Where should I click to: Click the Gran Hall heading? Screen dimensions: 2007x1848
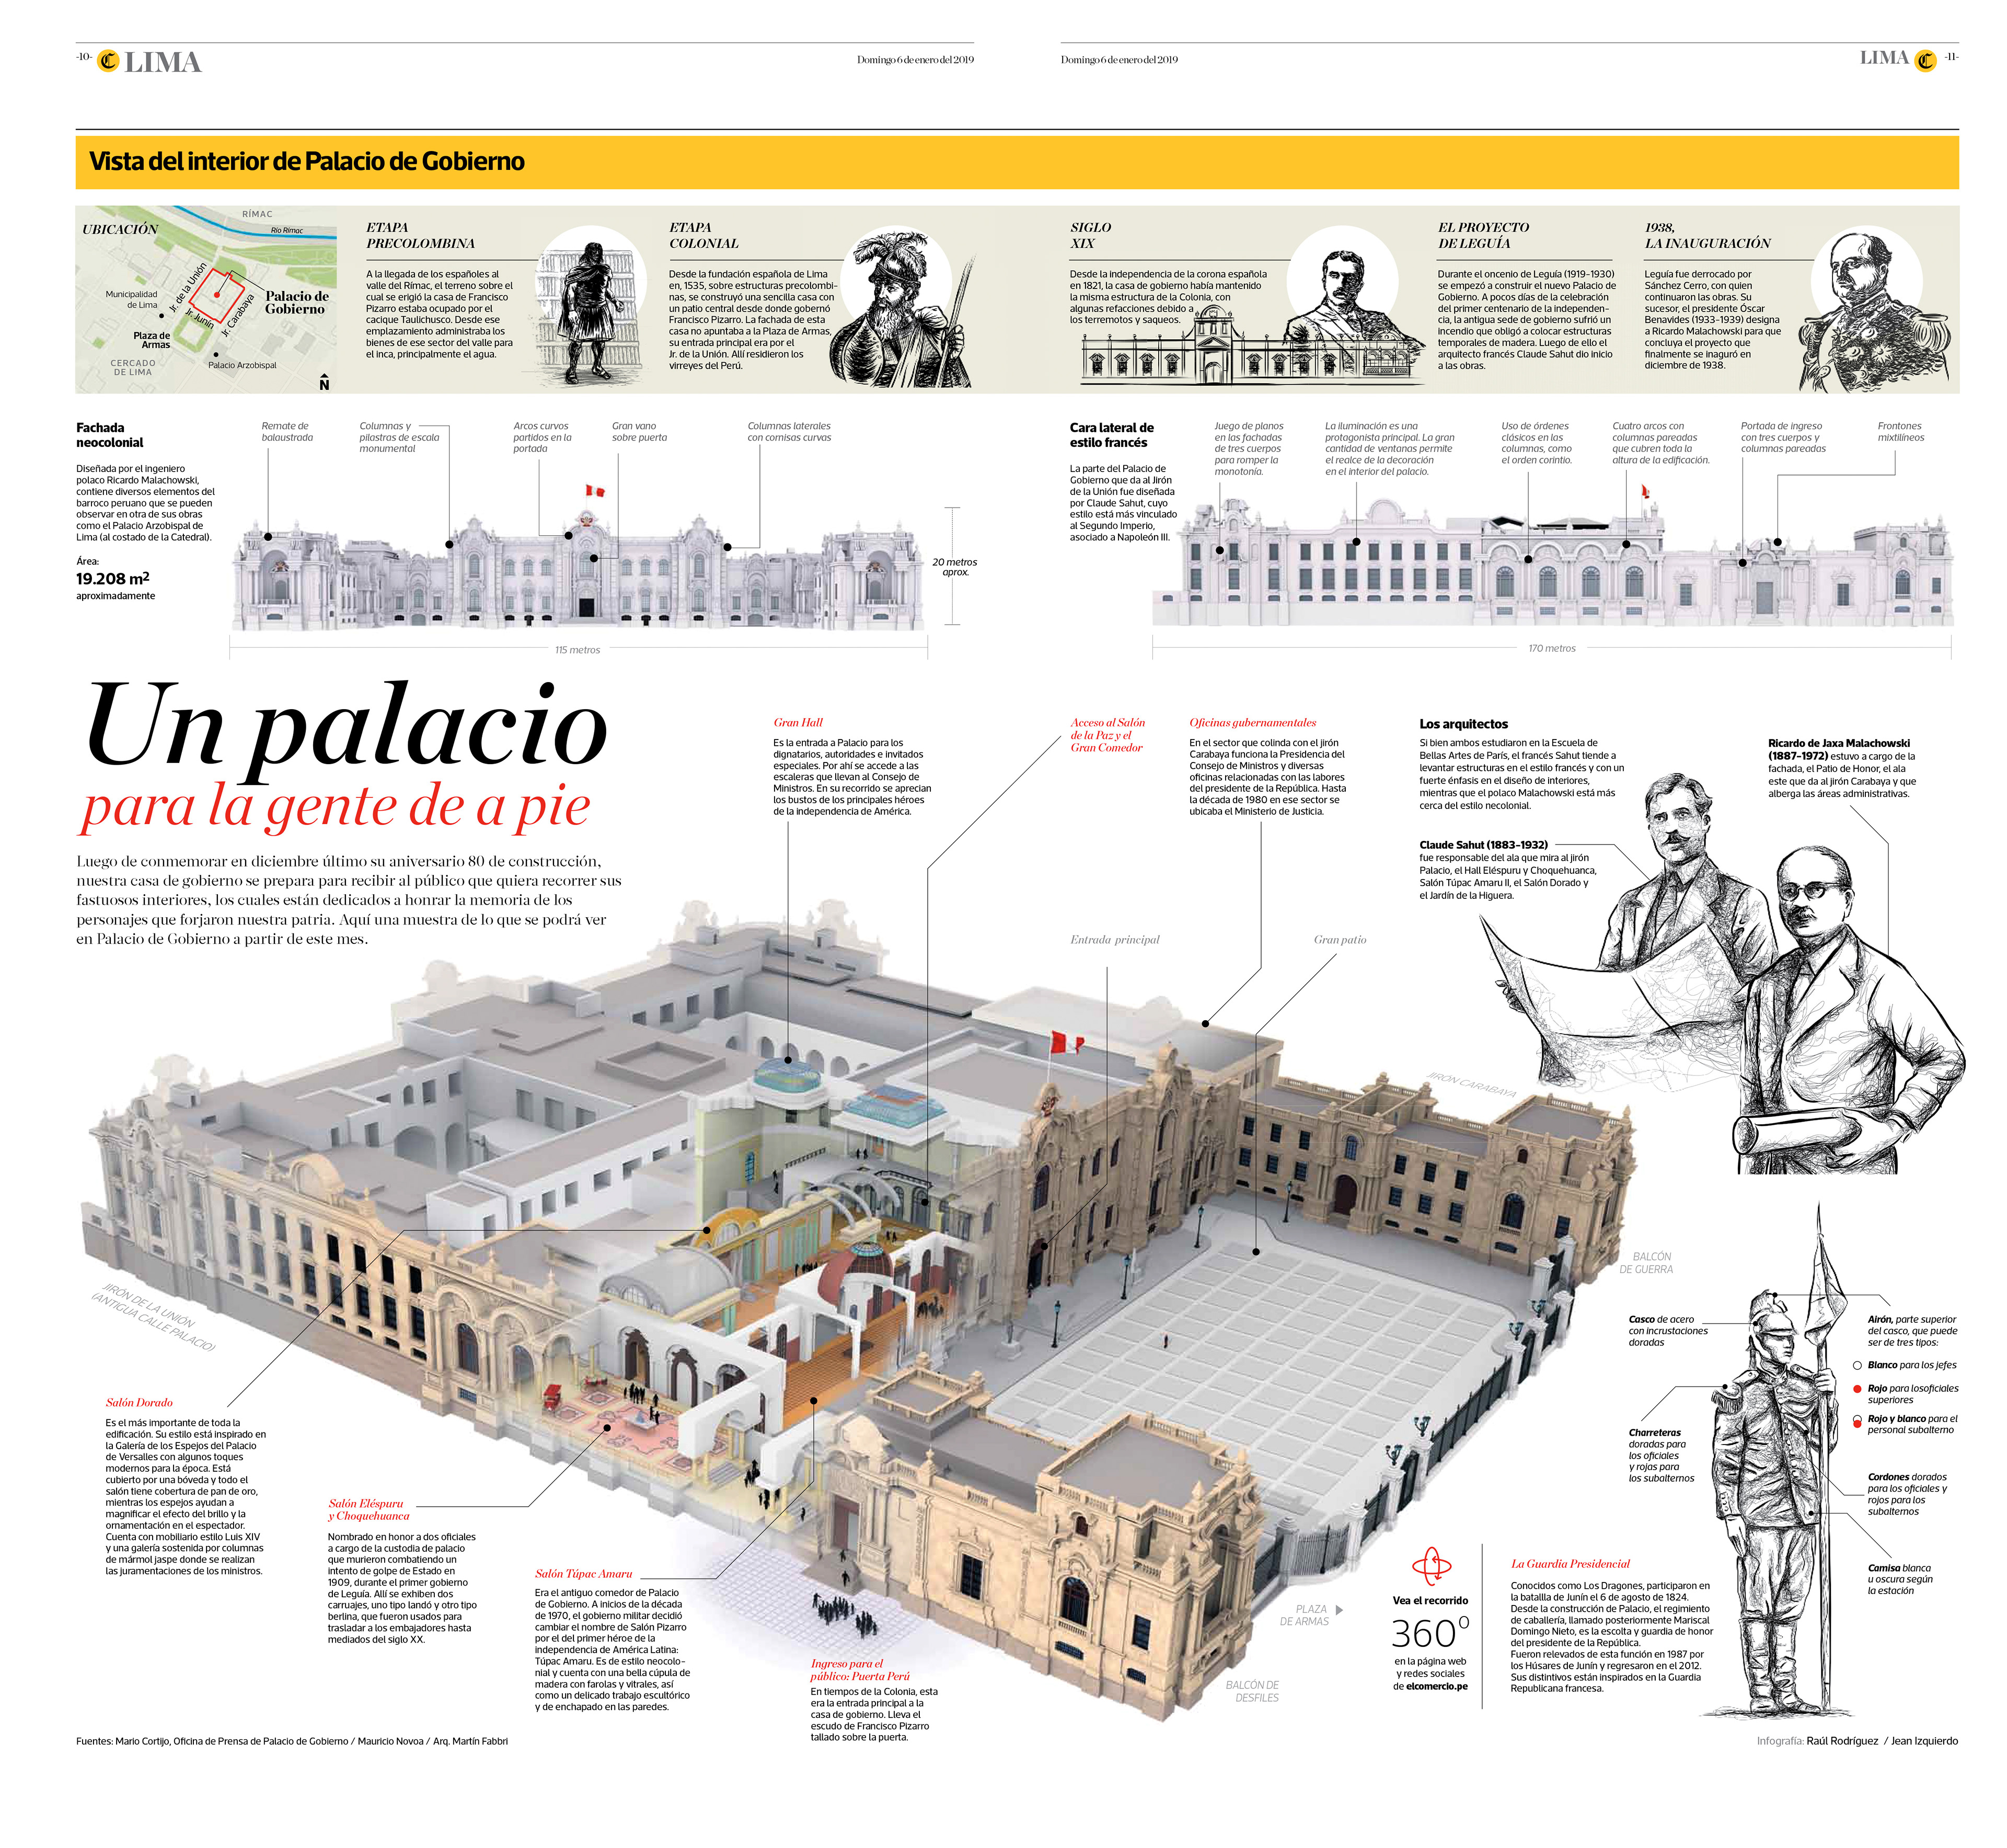click(798, 722)
